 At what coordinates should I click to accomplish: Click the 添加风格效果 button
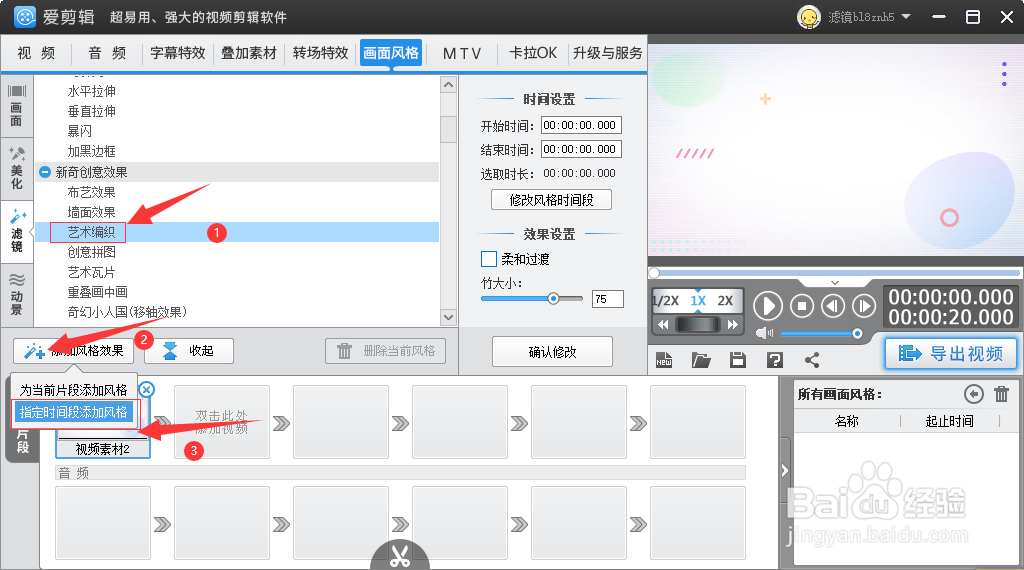point(73,351)
